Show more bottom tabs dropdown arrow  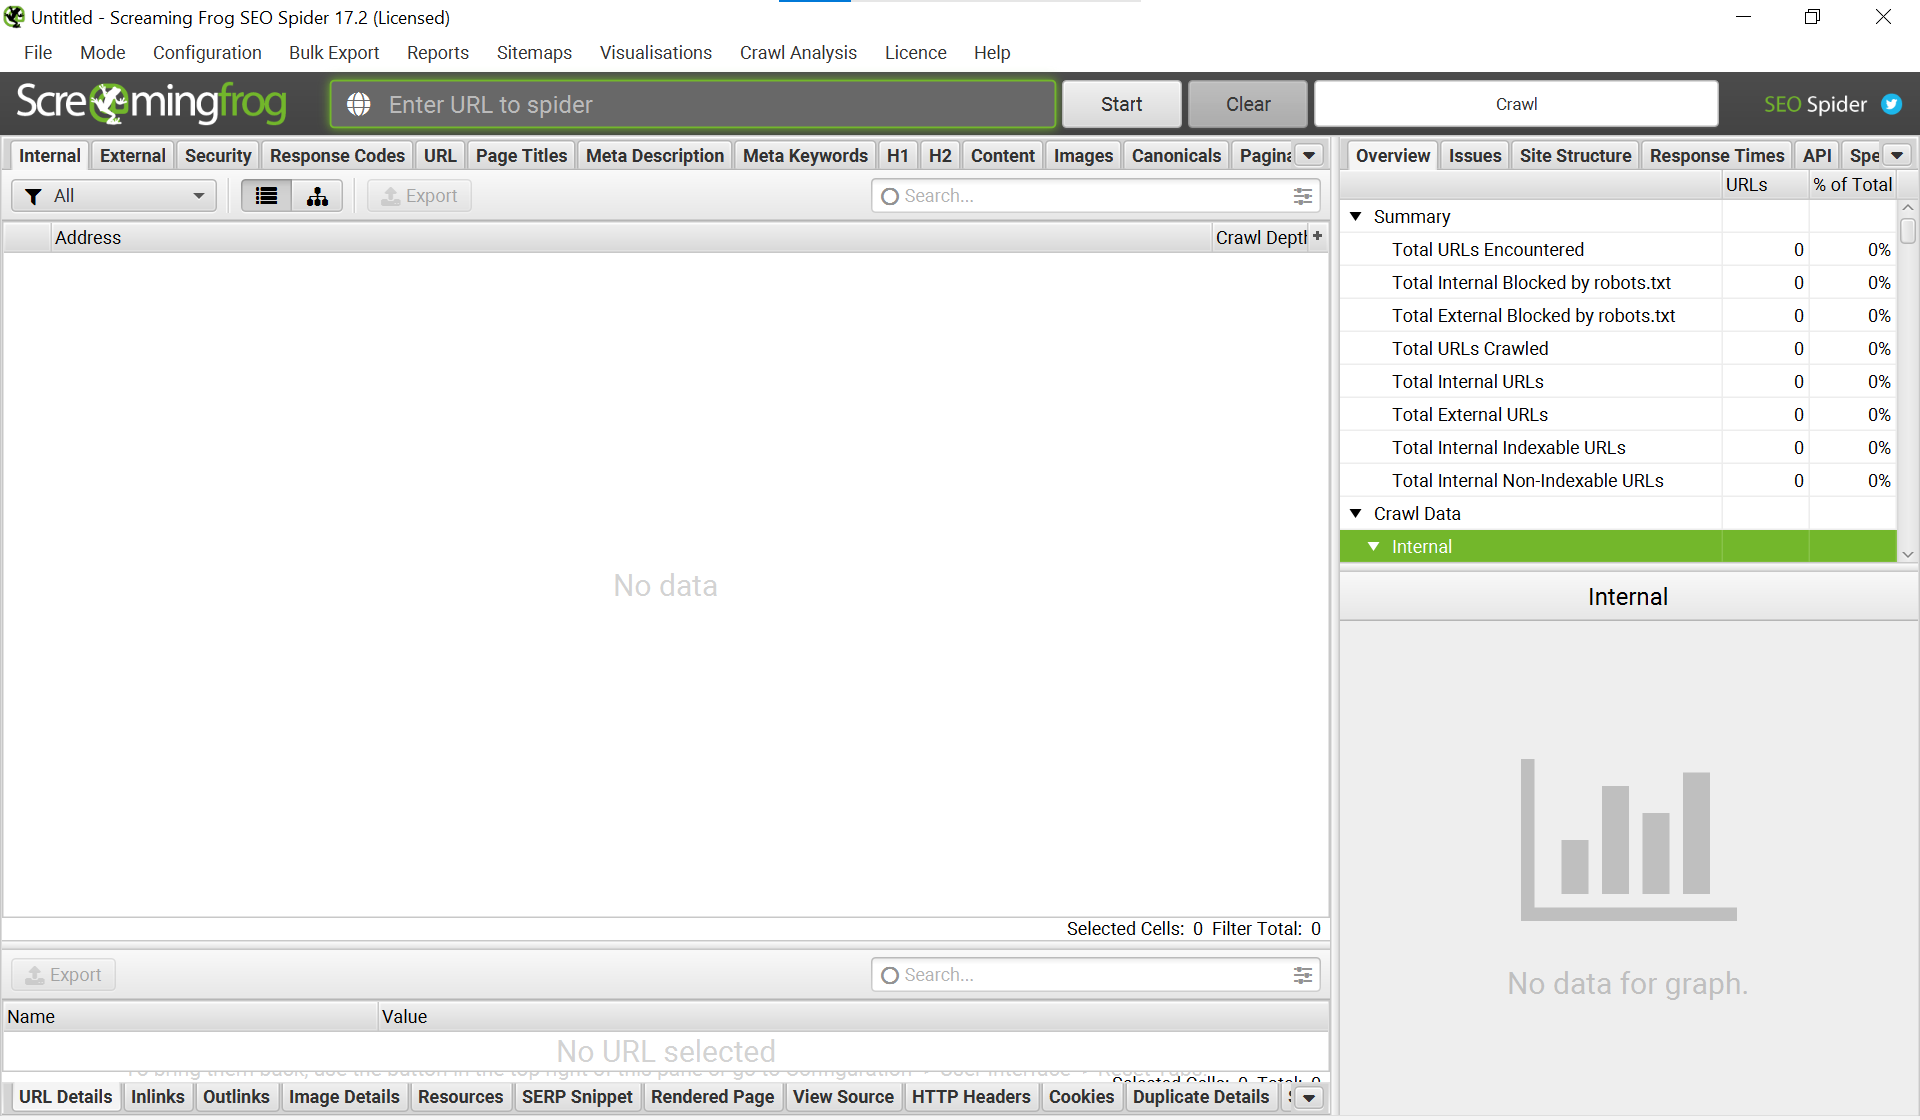click(1309, 1097)
